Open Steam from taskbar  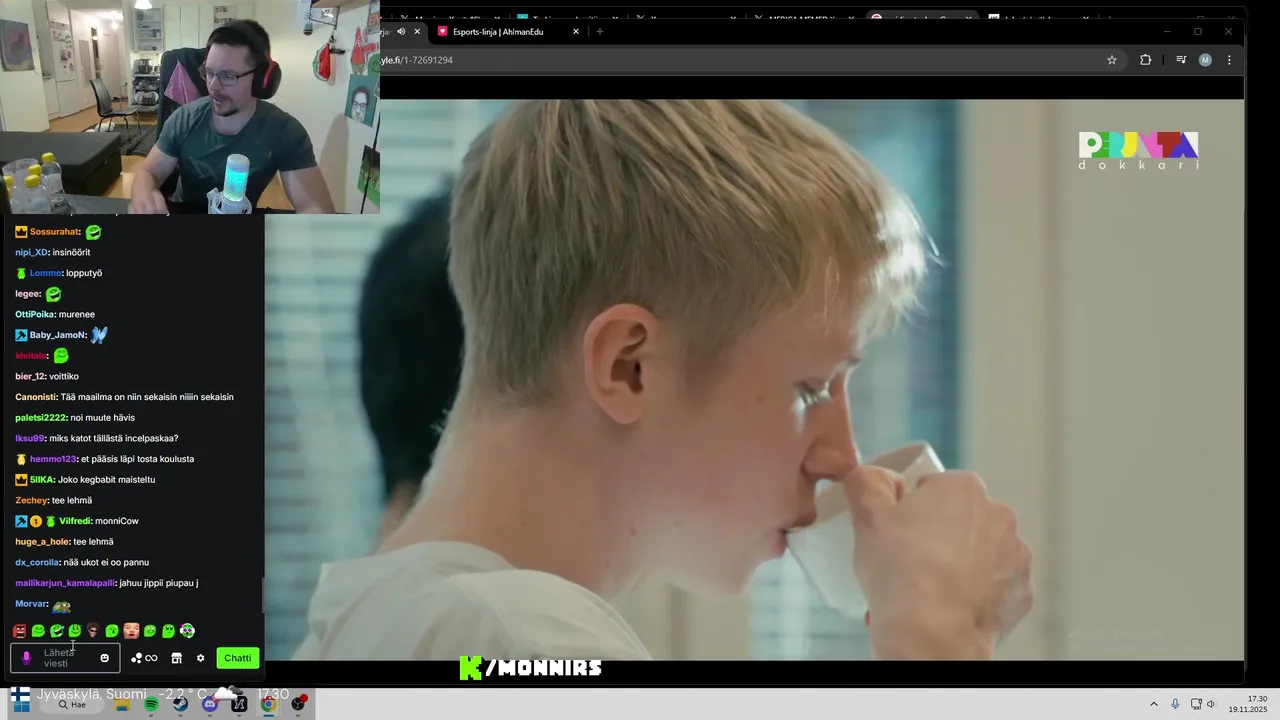tap(180, 705)
